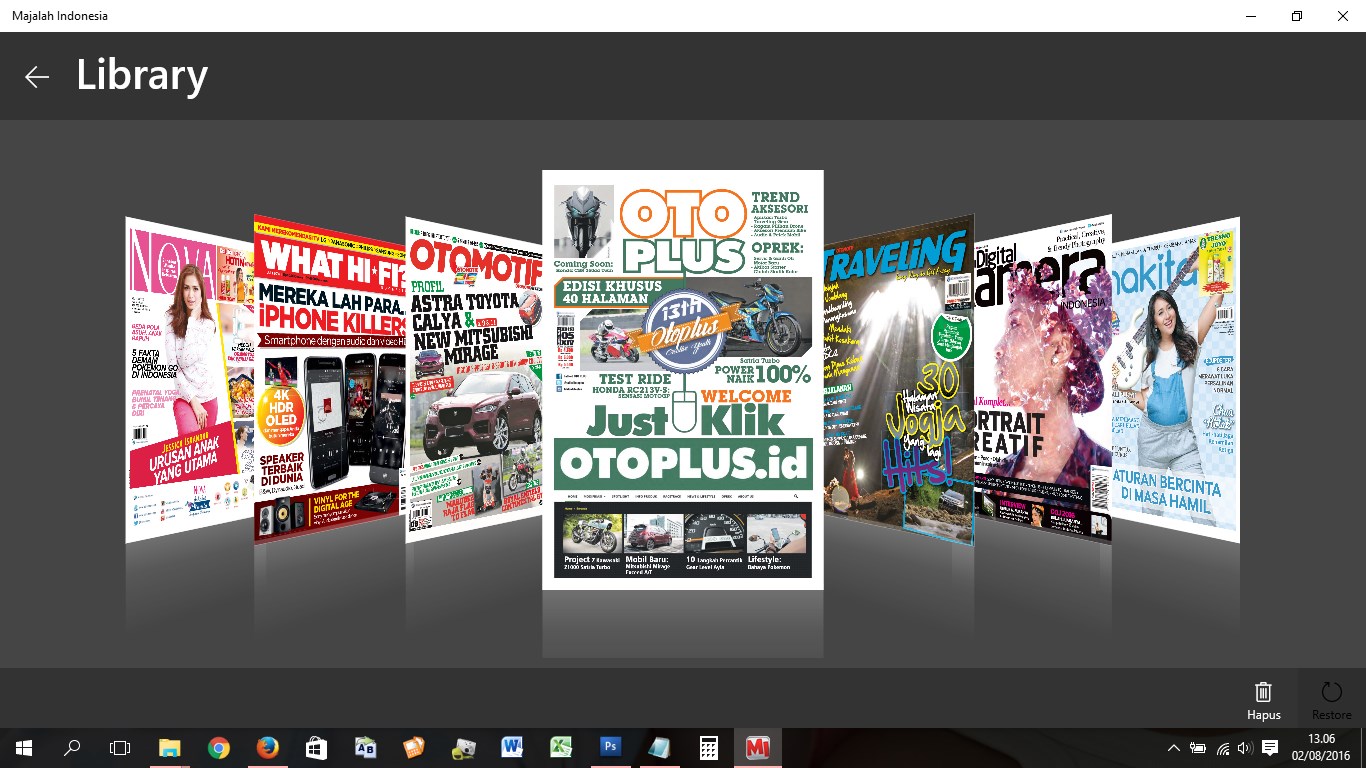This screenshot has height=768, width=1366.
Task: Click the Majalah Indonesia taskbar icon
Action: (x=757, y=747)
